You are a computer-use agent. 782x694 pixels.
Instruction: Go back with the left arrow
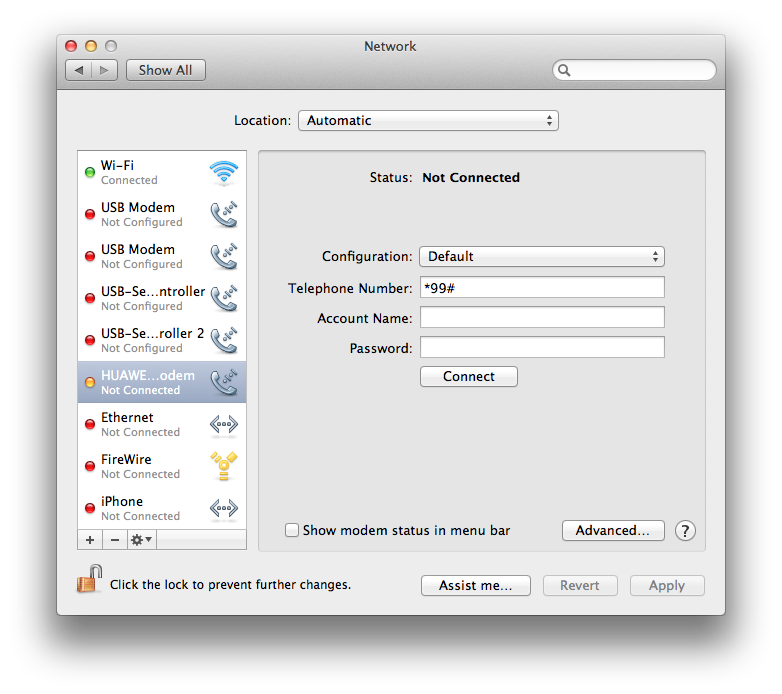(x=78, y=70)
